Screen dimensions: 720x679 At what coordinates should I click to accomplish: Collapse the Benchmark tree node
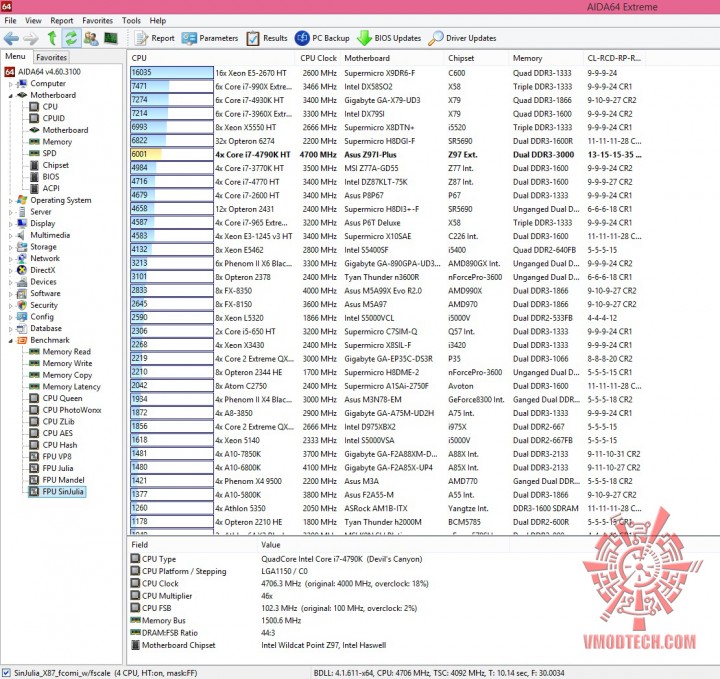(11, 341)
